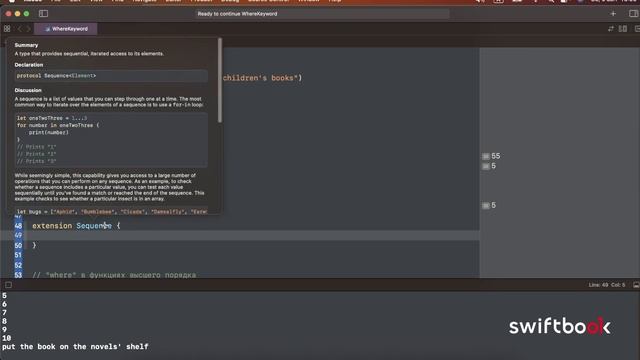Show Quick Look for the lowest 5 result
The height and width of the screenshot is (360, 640).
485,205
